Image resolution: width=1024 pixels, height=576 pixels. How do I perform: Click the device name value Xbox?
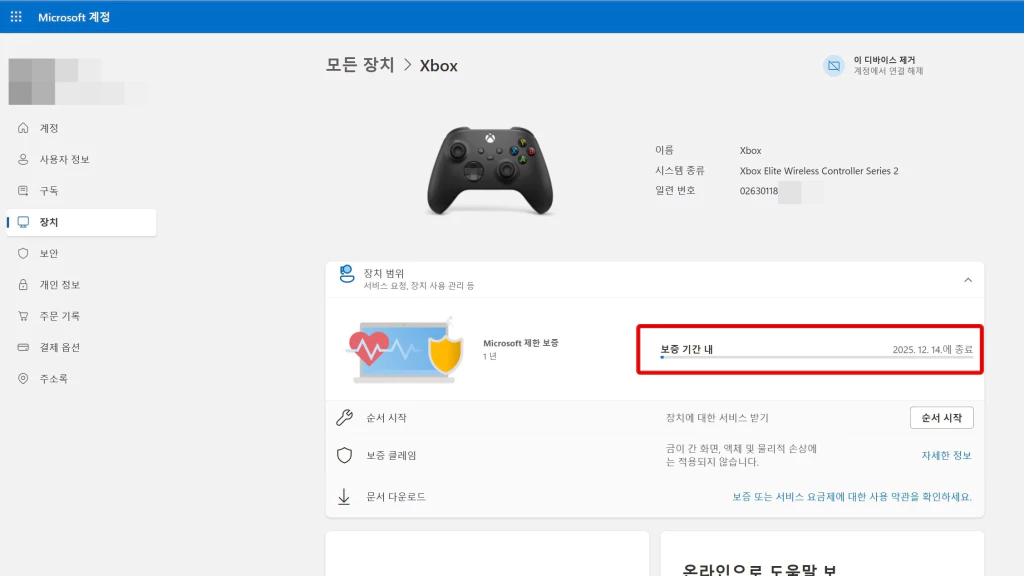pyautogui.click(x=750, y=150)
